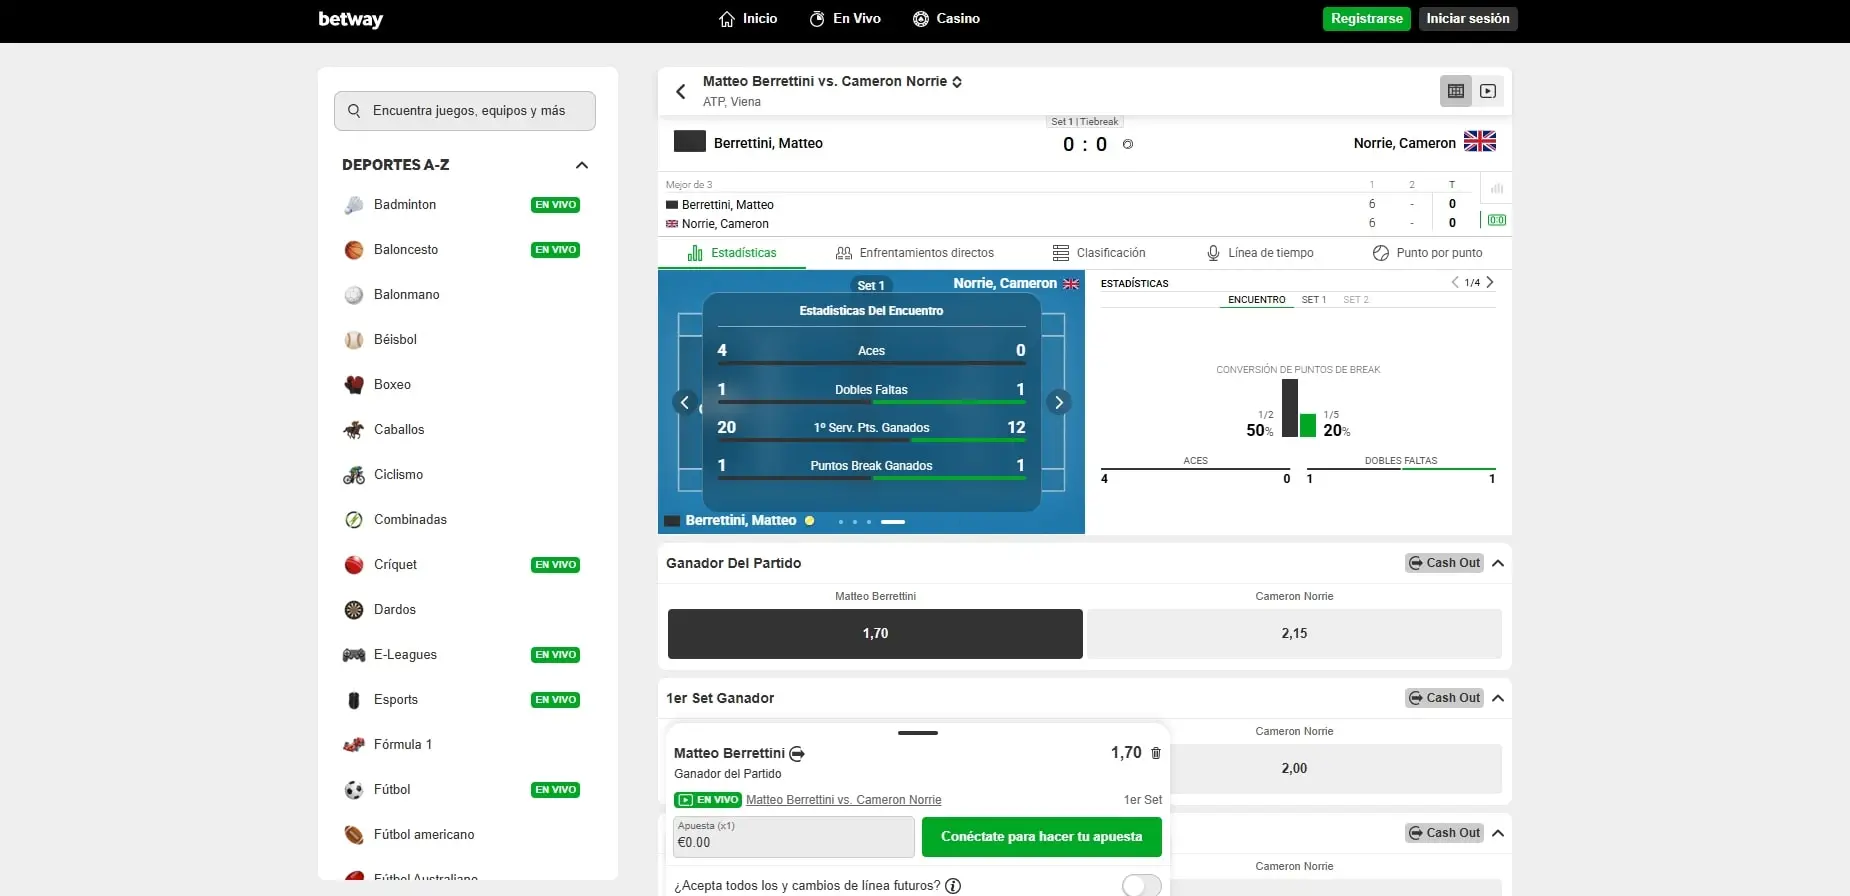Open the Enfrentamientos directos tab
This screenshot has width=1850, height=896.
[915, 253]
